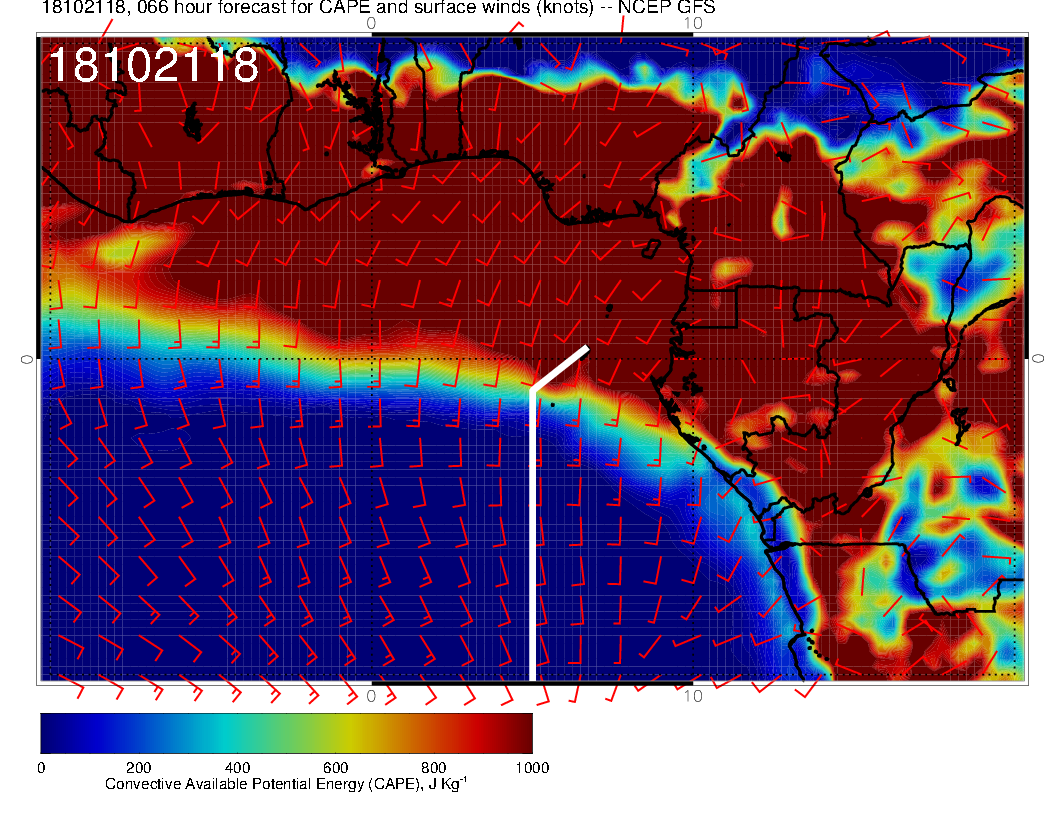Click the colorbar tick label 400
This screenshot has width=1056, height=816.
click(x=237, y=768)
